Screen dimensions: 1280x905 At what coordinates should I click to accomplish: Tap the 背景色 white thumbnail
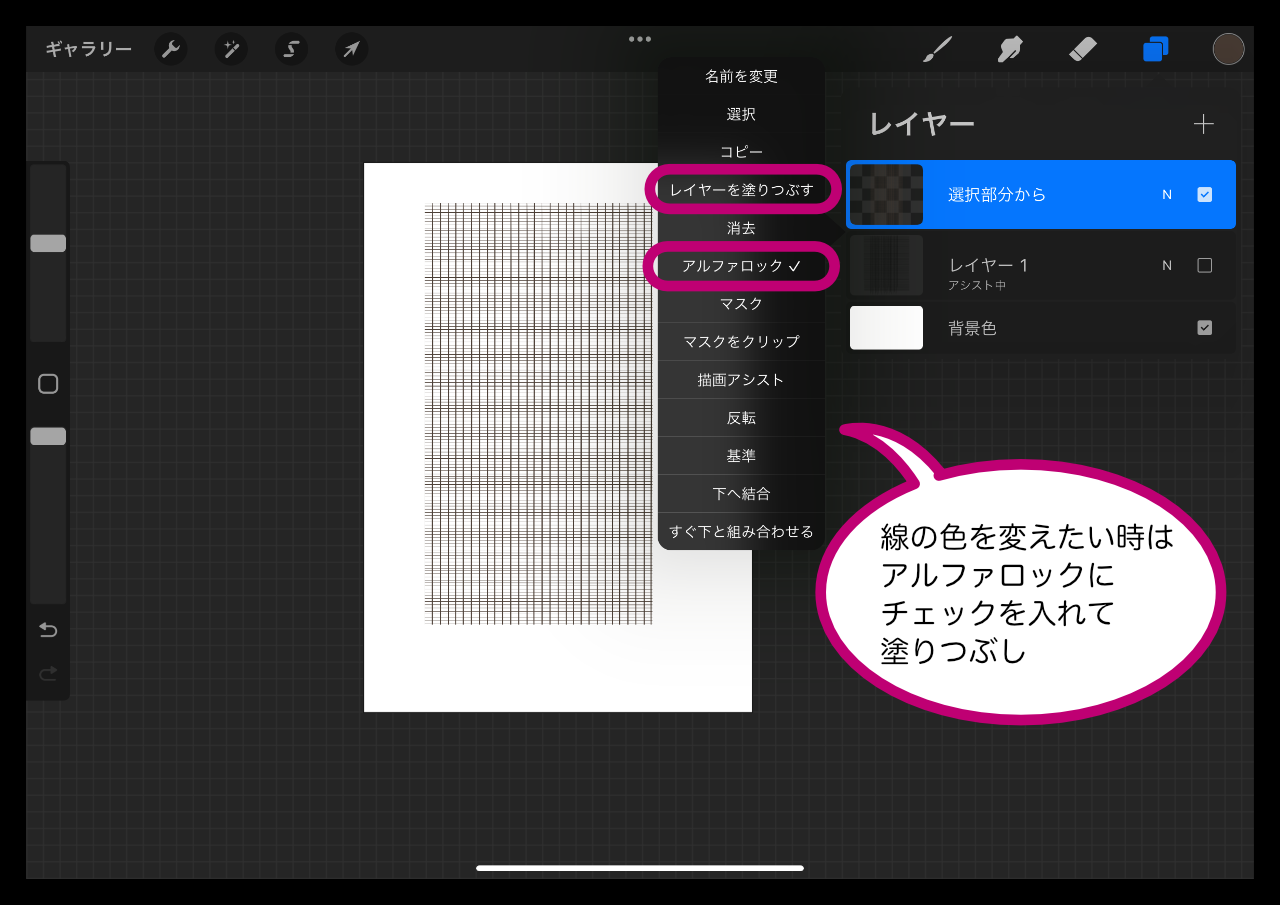(x=886, y=328)
